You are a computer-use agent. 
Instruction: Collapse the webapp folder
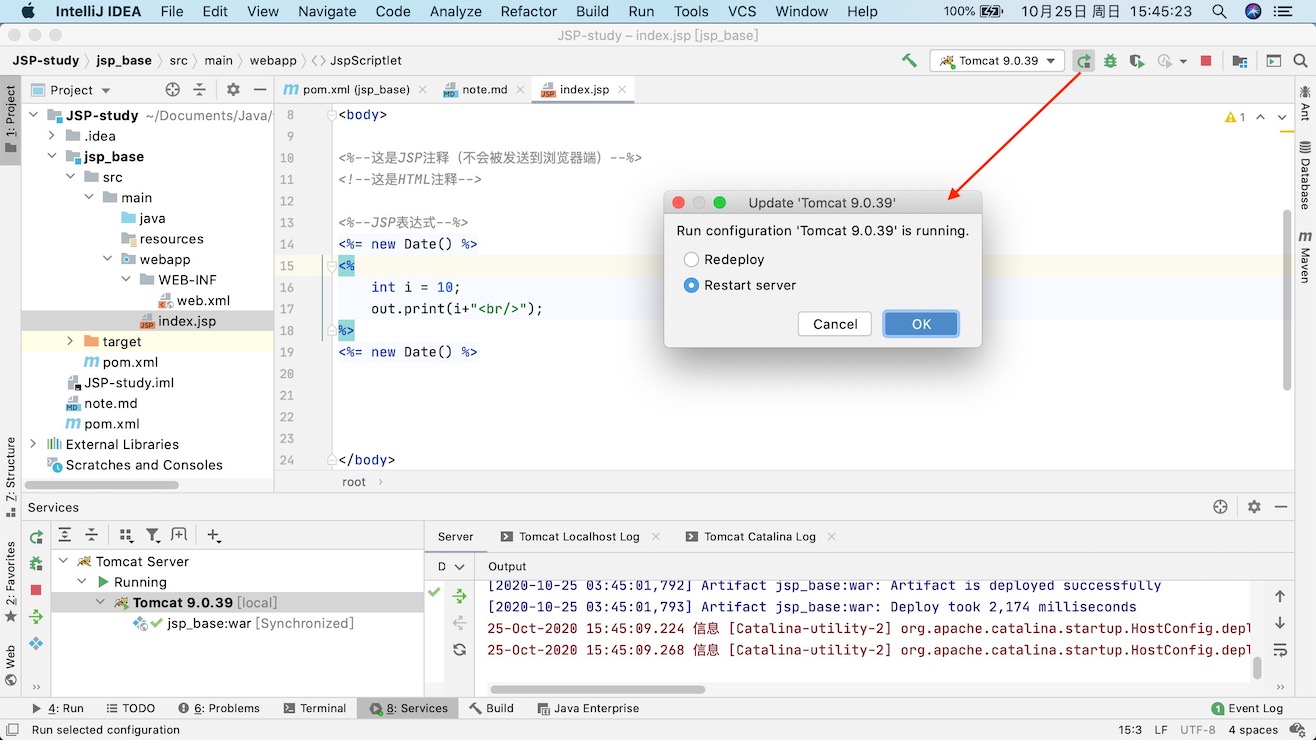[x=107, y=260]
